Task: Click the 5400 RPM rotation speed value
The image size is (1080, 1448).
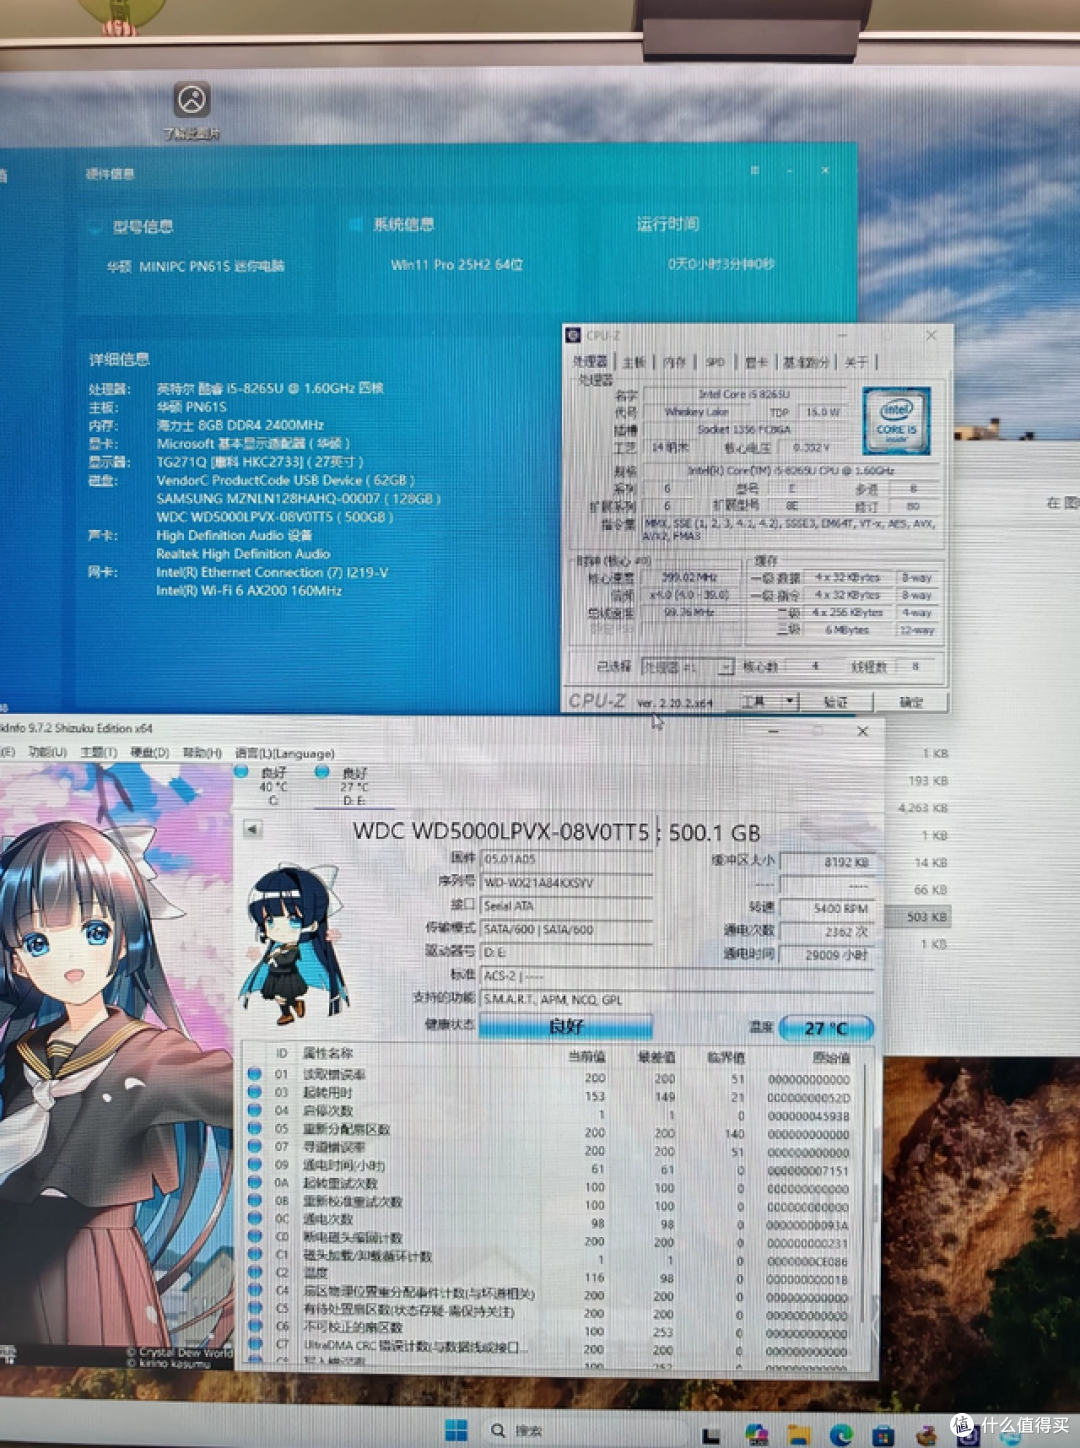Action: pos(826,908)
